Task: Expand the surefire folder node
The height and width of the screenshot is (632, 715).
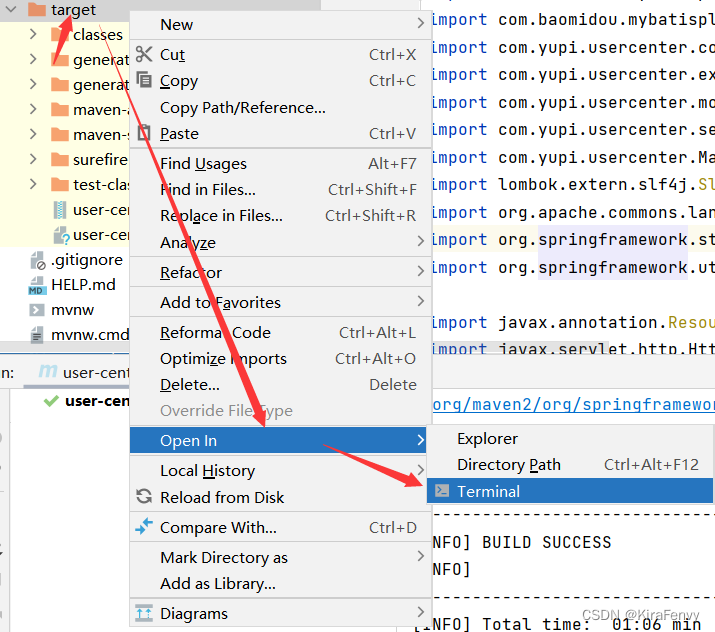Action: point(34,160)
